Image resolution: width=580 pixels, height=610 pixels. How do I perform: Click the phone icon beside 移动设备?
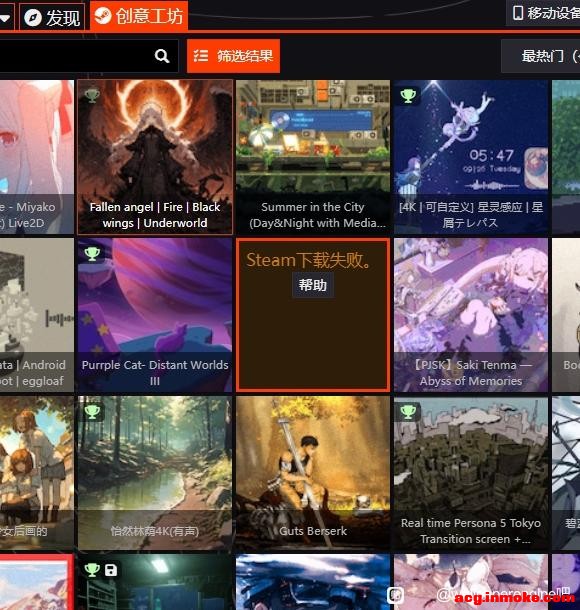518,13
